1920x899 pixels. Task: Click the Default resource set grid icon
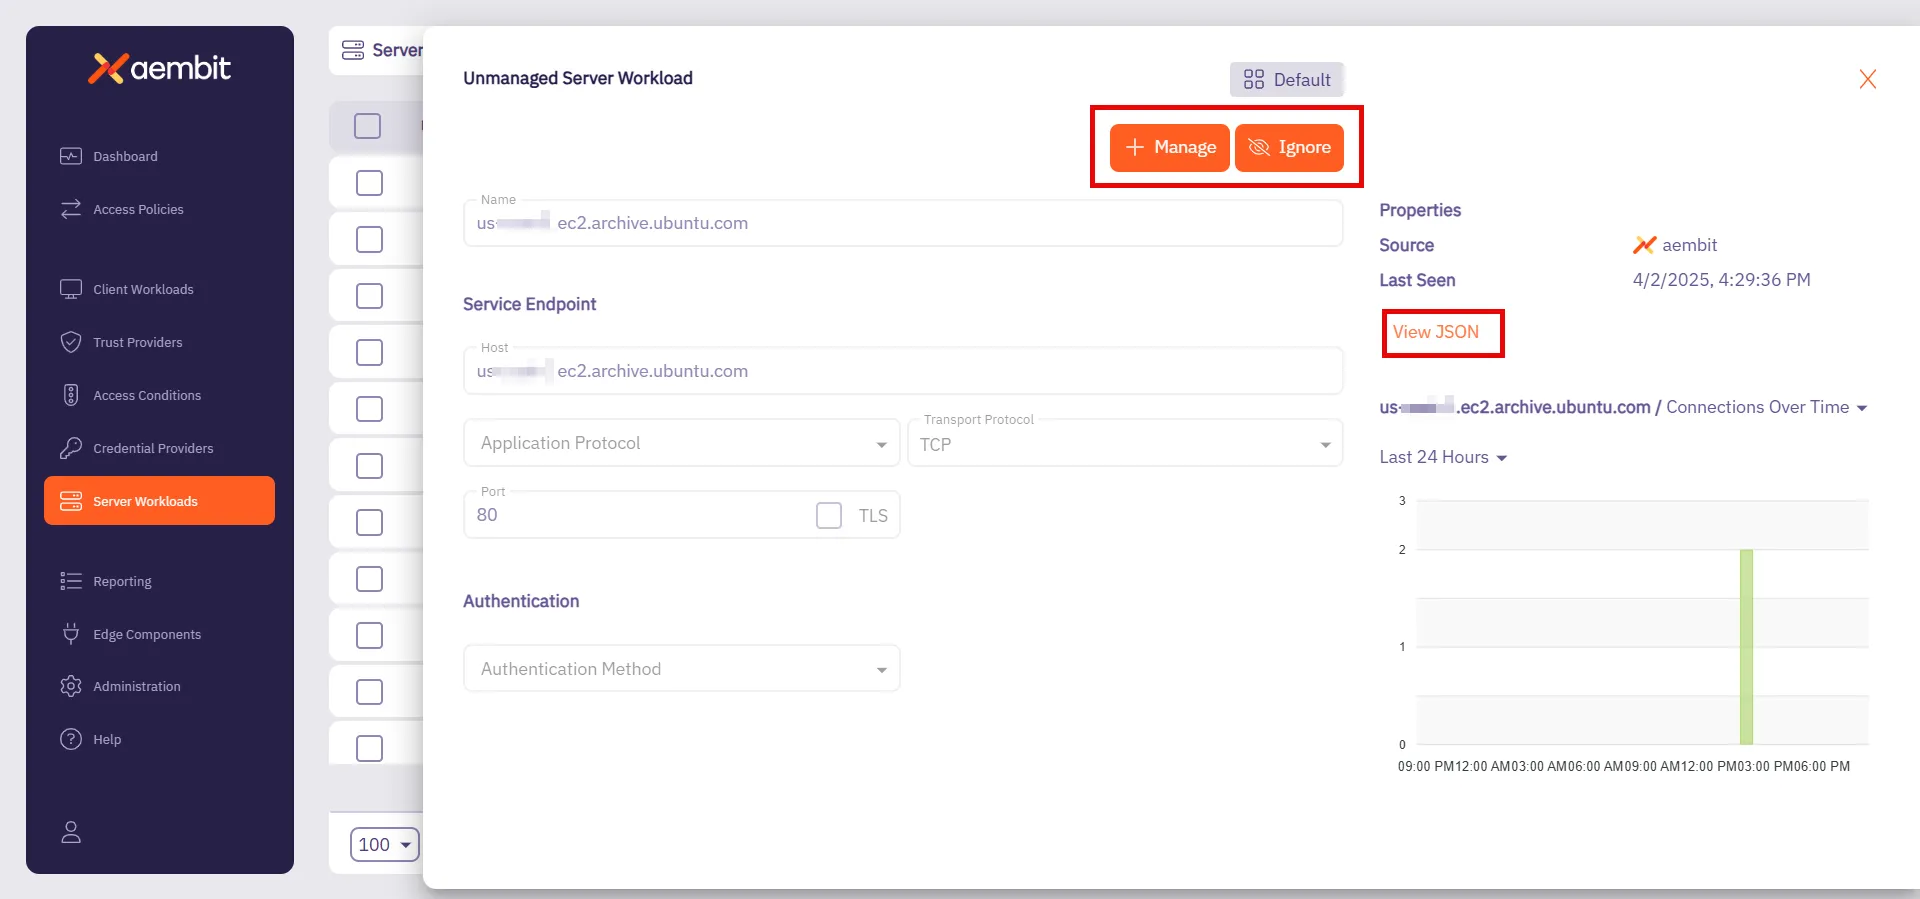coord(1254,79)
